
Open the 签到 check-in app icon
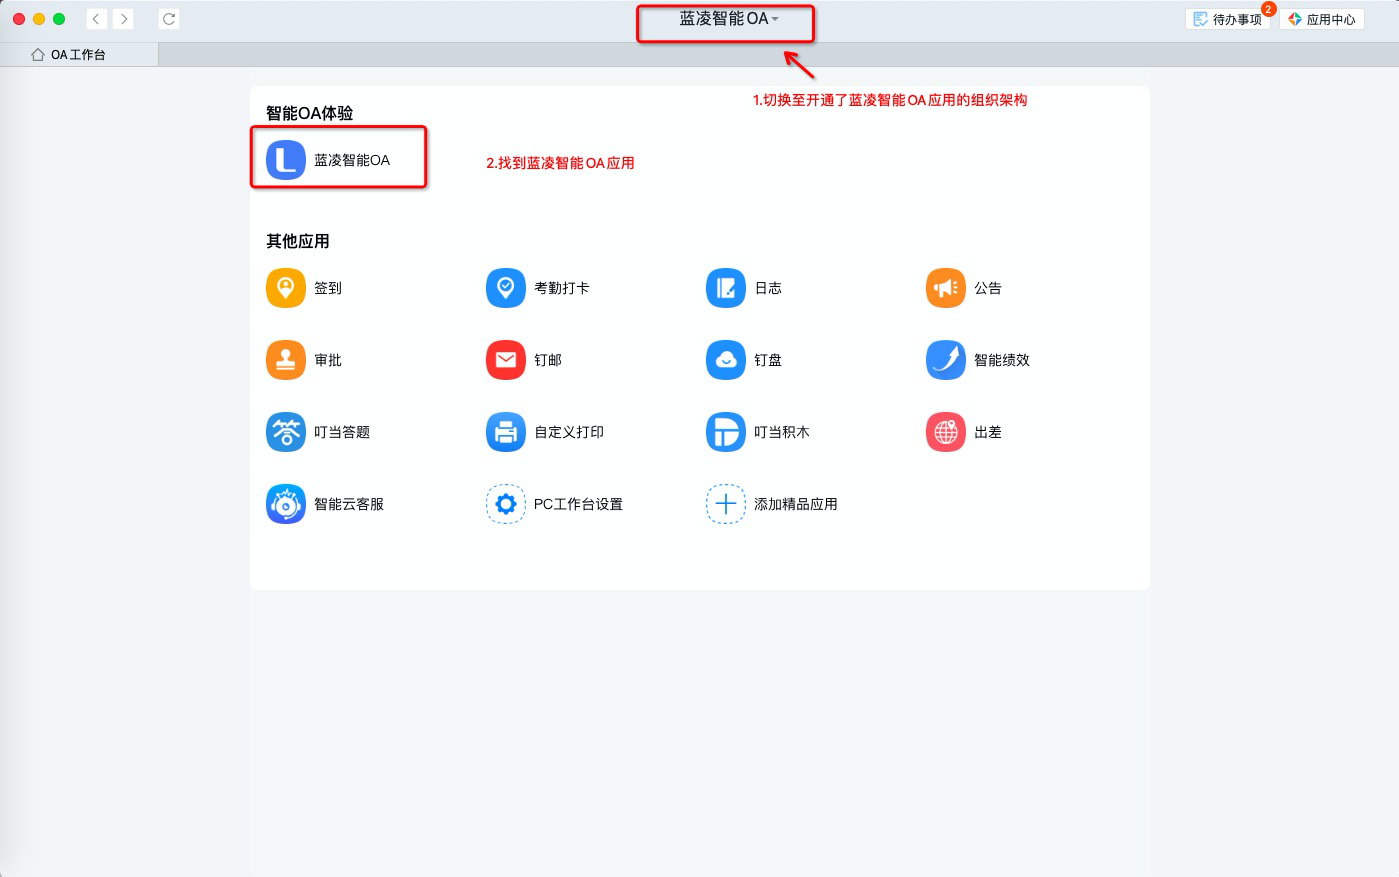point(286,288)
